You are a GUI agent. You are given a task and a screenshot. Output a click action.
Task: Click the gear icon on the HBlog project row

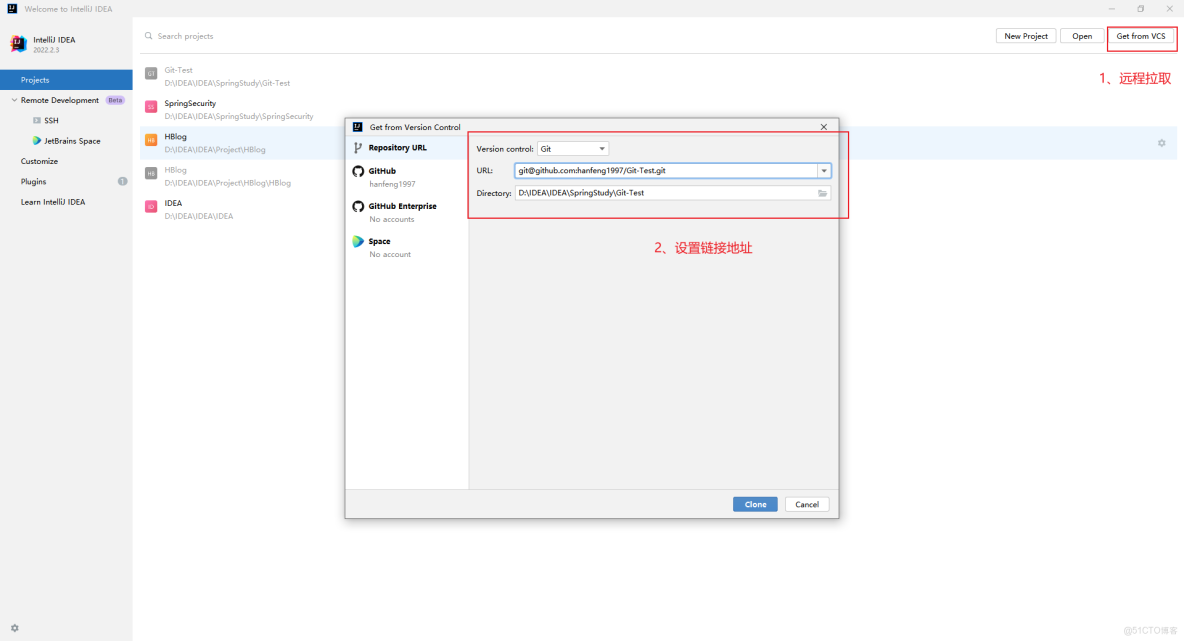(x=1161, y=143)
